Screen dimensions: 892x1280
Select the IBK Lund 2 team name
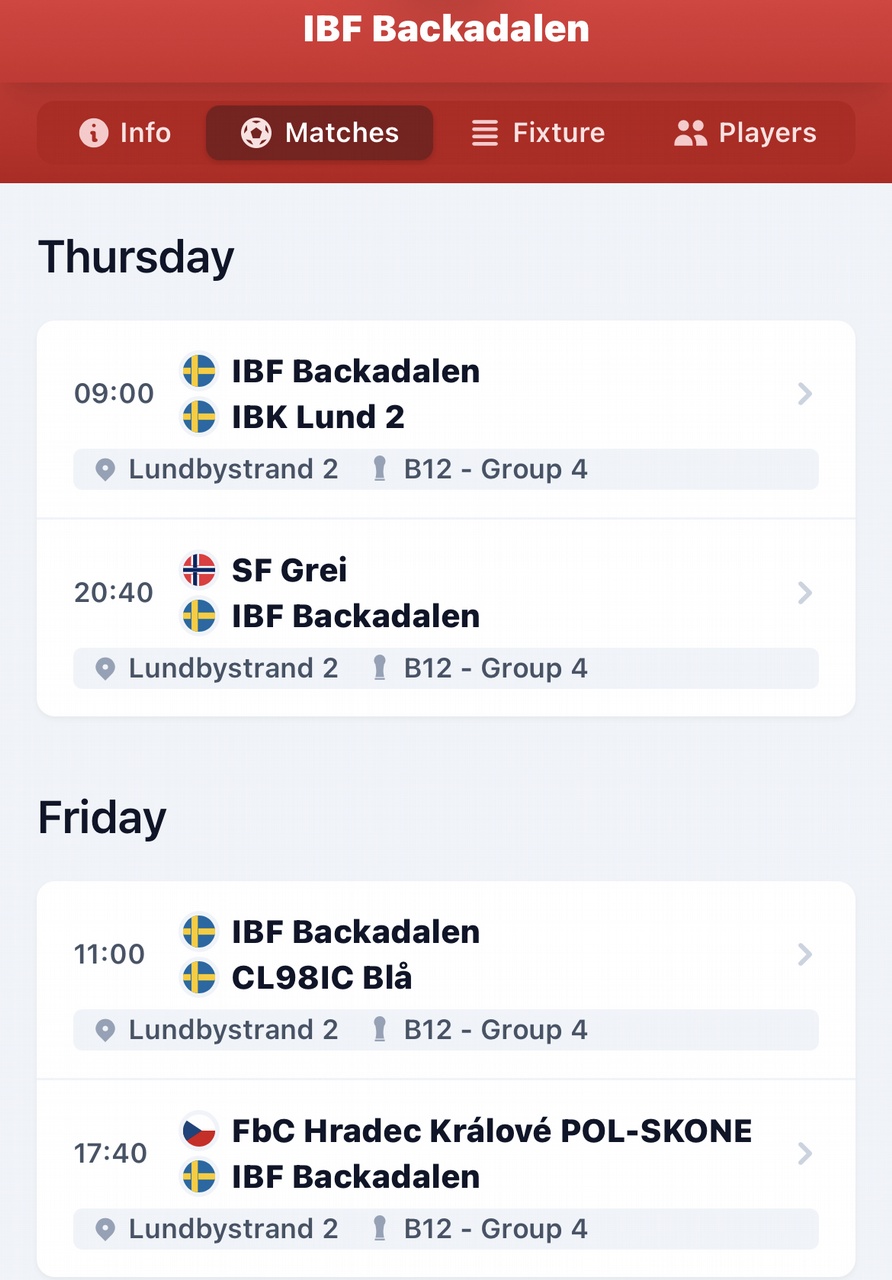point(318,417)
